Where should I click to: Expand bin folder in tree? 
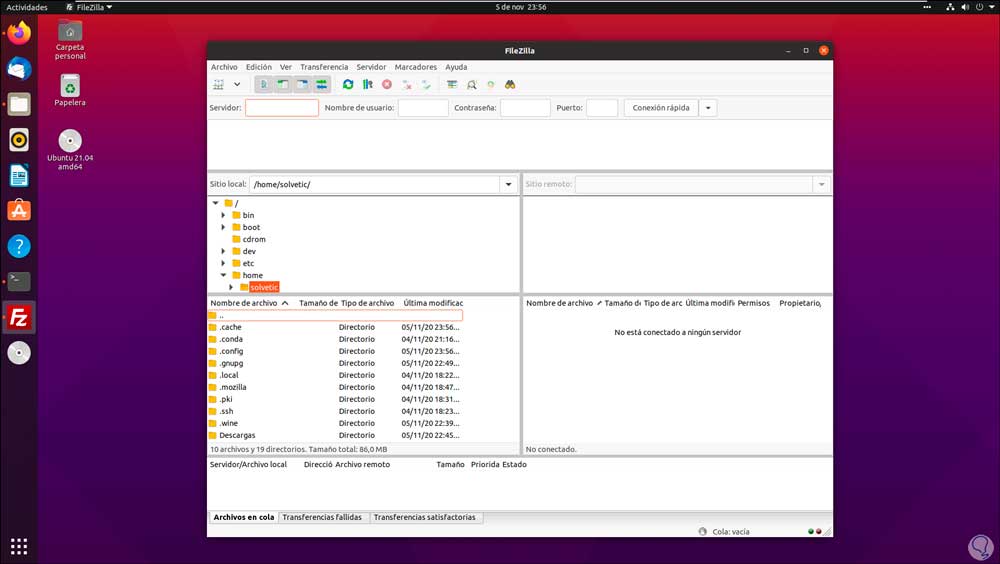(x=223, y=215)
